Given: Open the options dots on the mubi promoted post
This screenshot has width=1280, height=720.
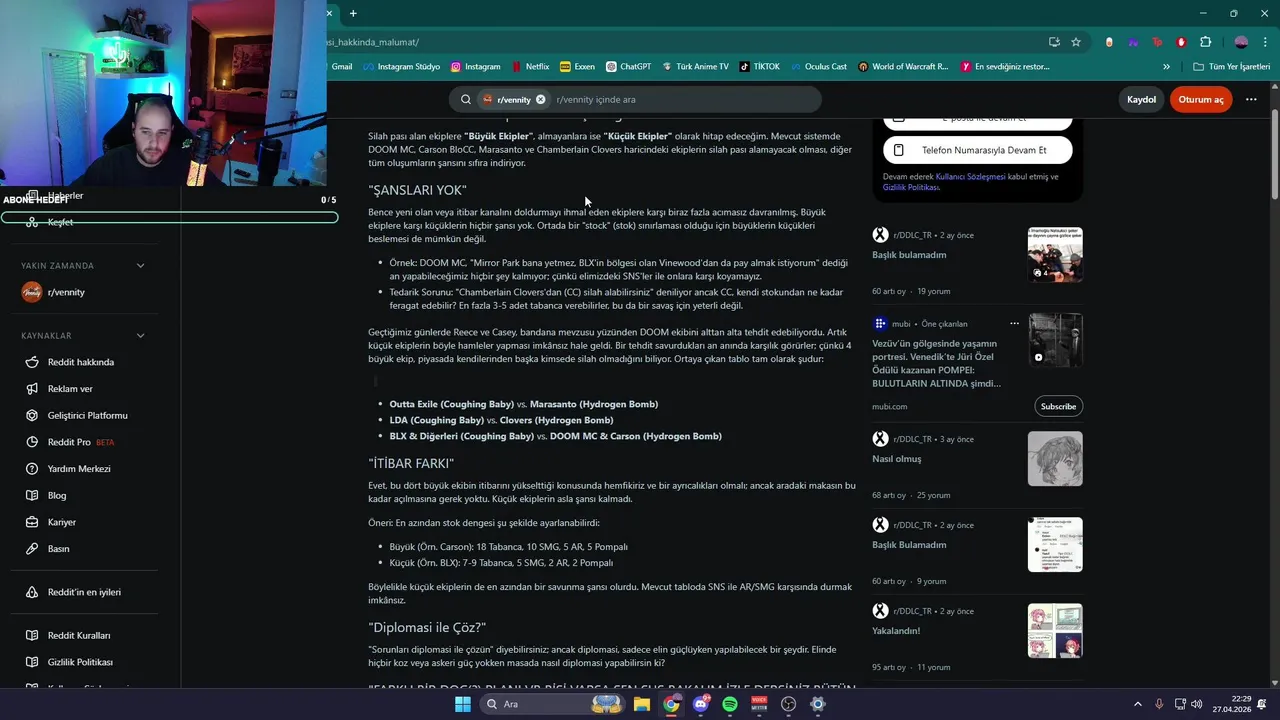Looking at the screenshot, I should (x=1014, y=323).
